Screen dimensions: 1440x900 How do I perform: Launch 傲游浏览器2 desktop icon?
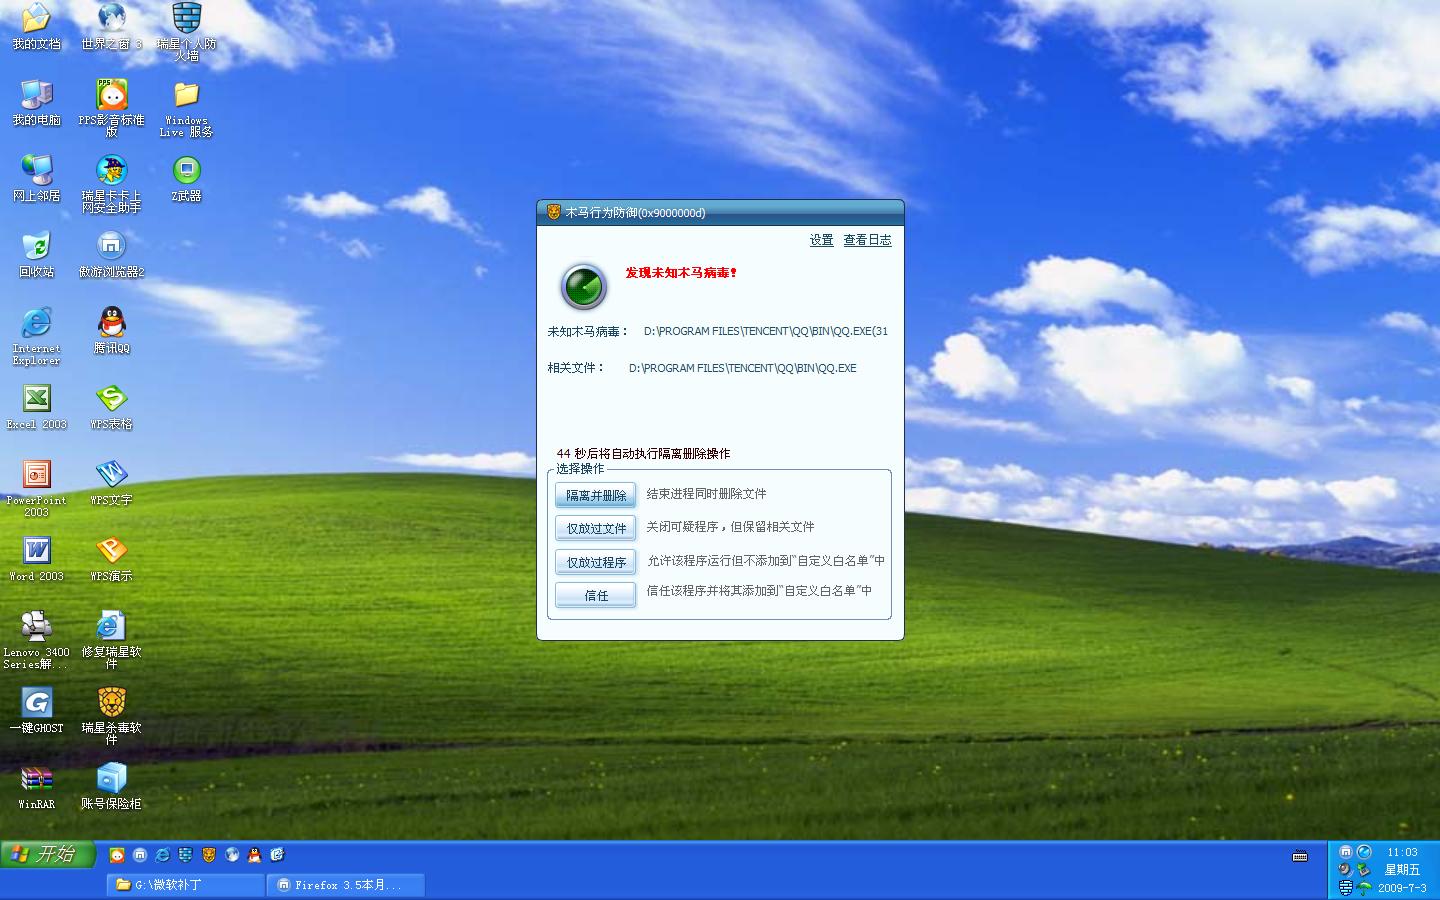[x=111, y=255]
